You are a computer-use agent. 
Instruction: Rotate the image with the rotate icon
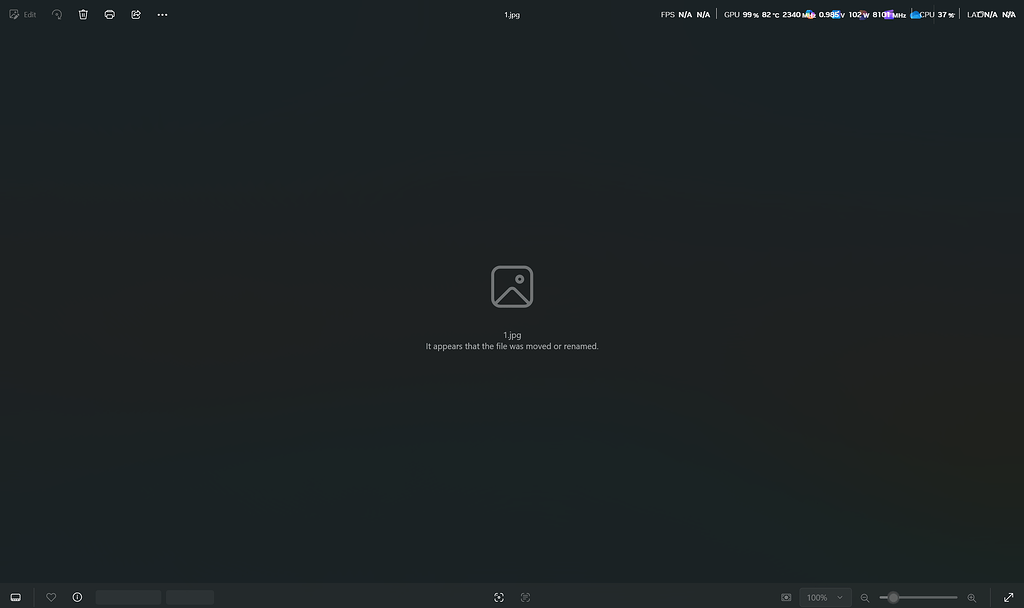click(57, 15)
